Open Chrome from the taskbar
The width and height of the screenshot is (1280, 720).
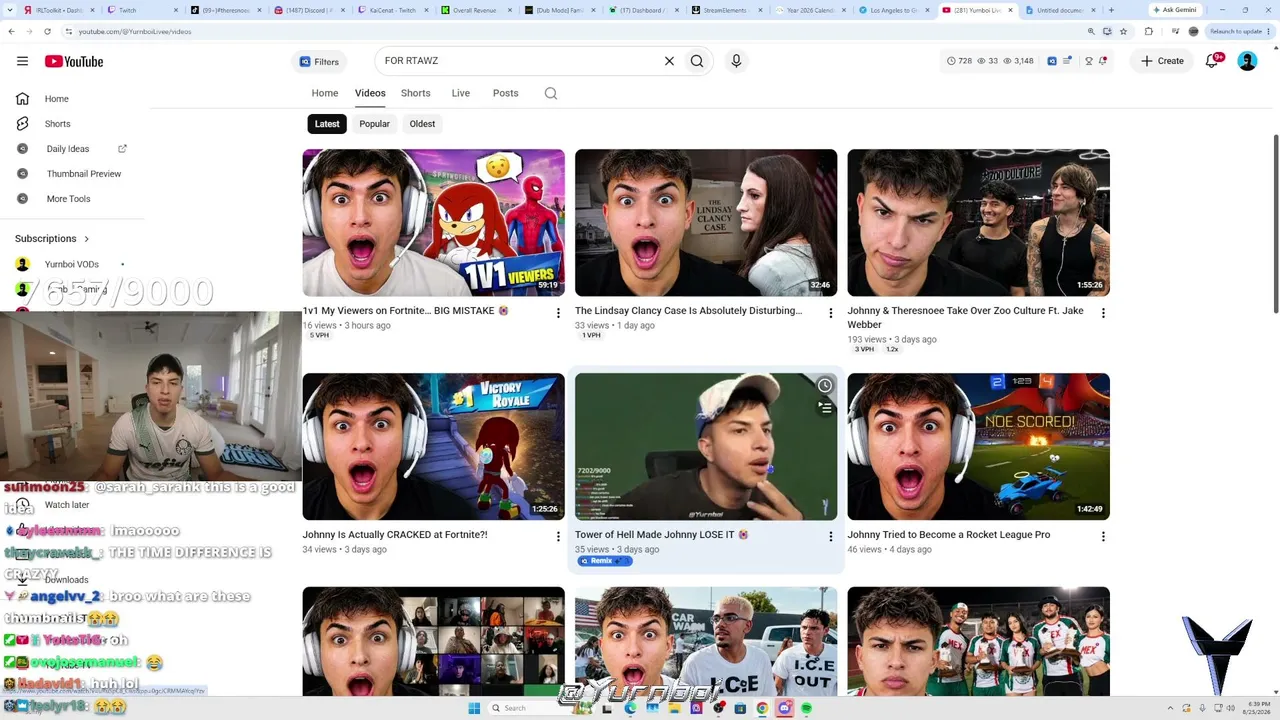pyautogui.click(x=762, y=708)
